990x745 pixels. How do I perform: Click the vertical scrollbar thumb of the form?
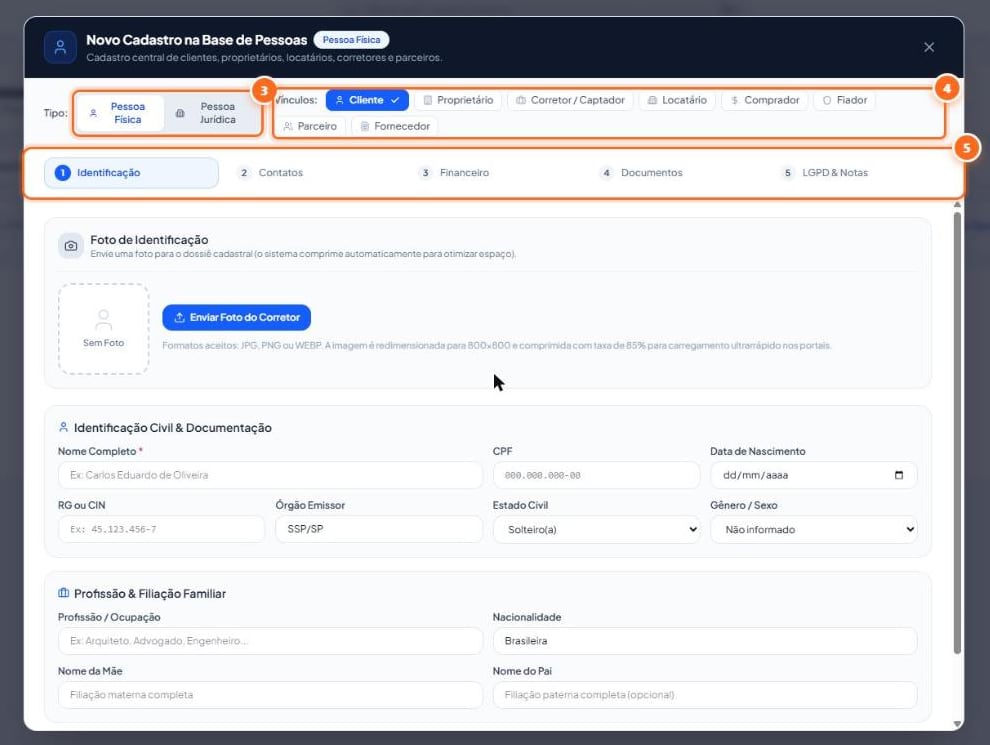click(957, 433)
